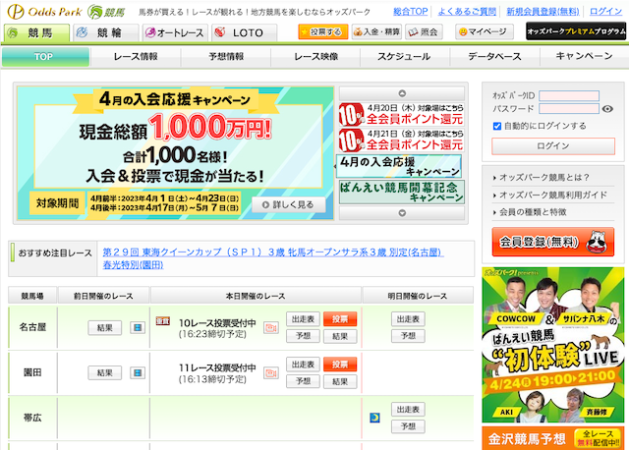This screenshot has width=629, height=450.
Task: Click 名古屋 投票 button
Action: point(340,319)
